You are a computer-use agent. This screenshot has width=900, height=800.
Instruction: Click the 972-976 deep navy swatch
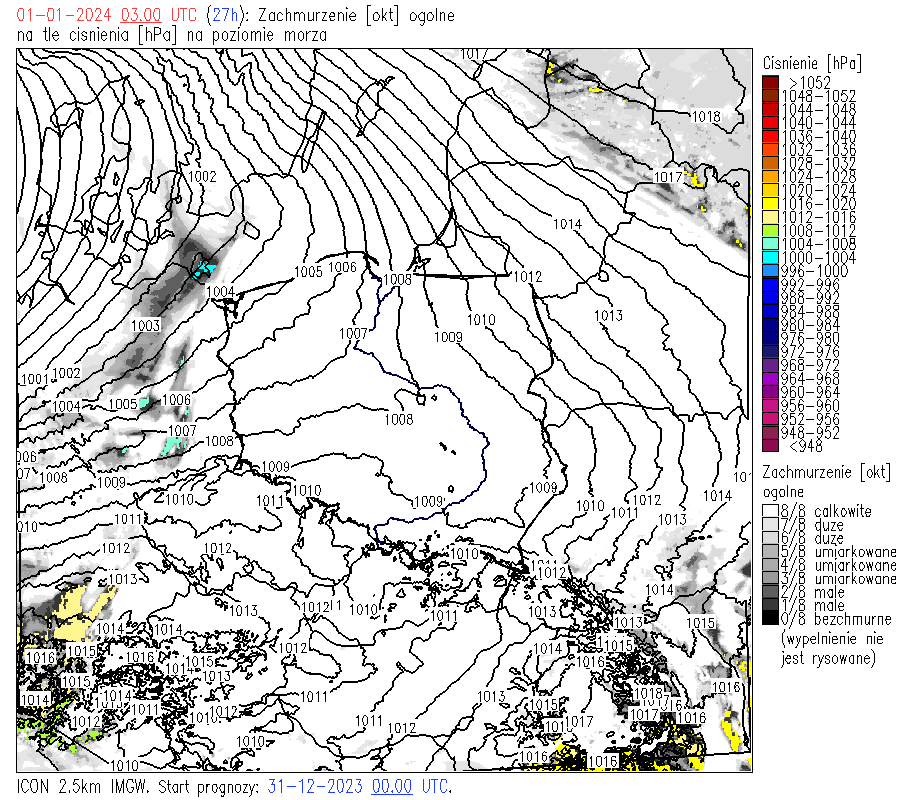point(770,352)
